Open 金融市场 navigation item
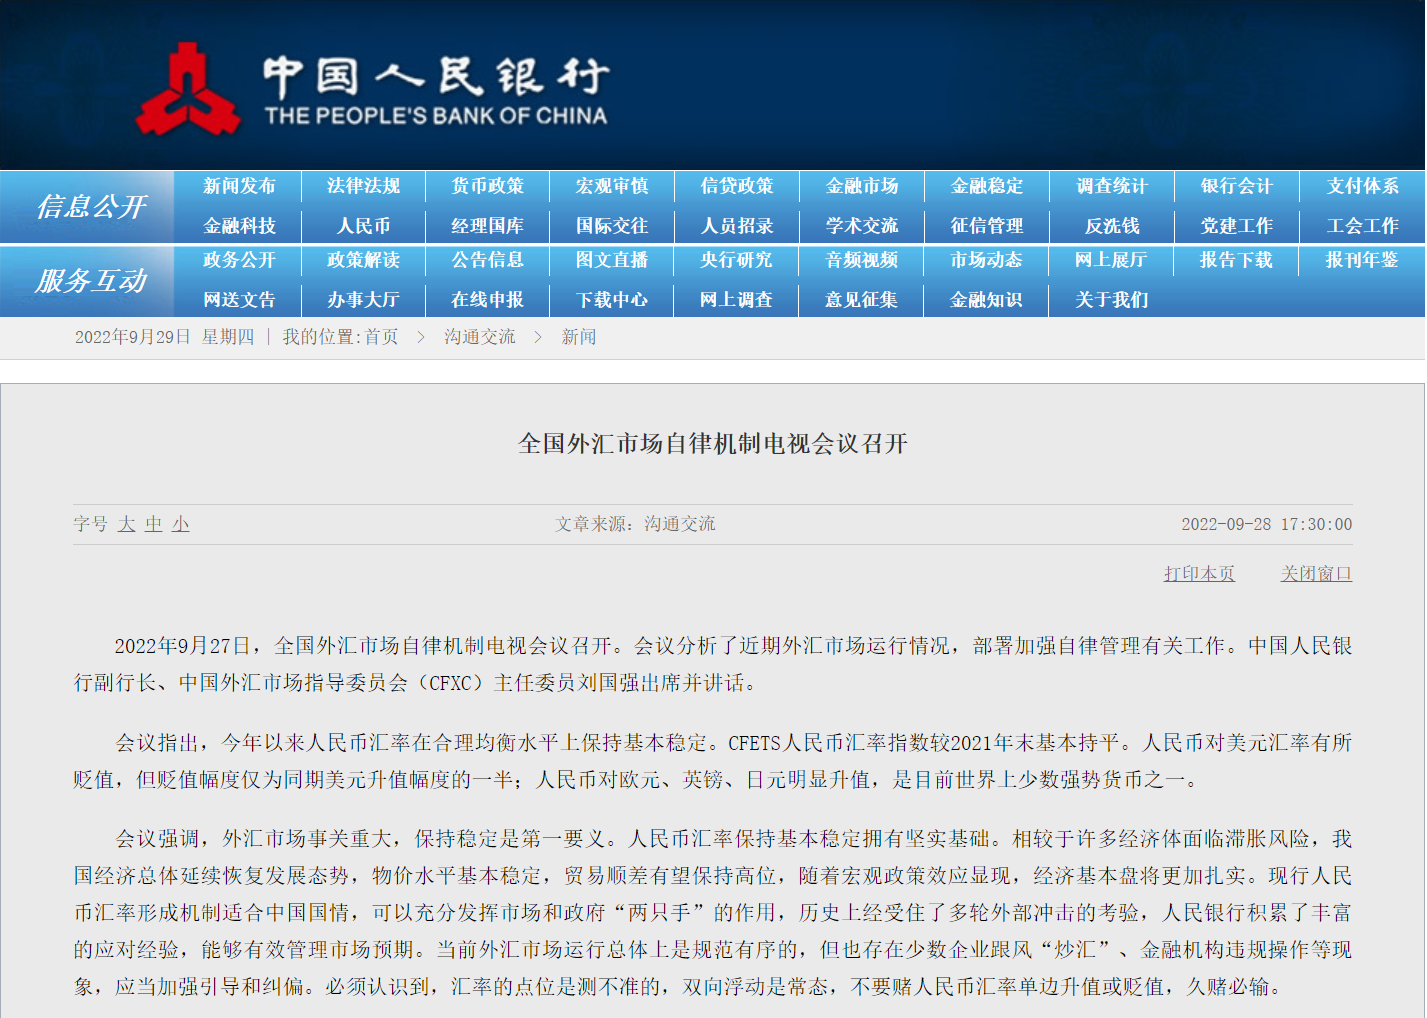 (x=862, y=186)
